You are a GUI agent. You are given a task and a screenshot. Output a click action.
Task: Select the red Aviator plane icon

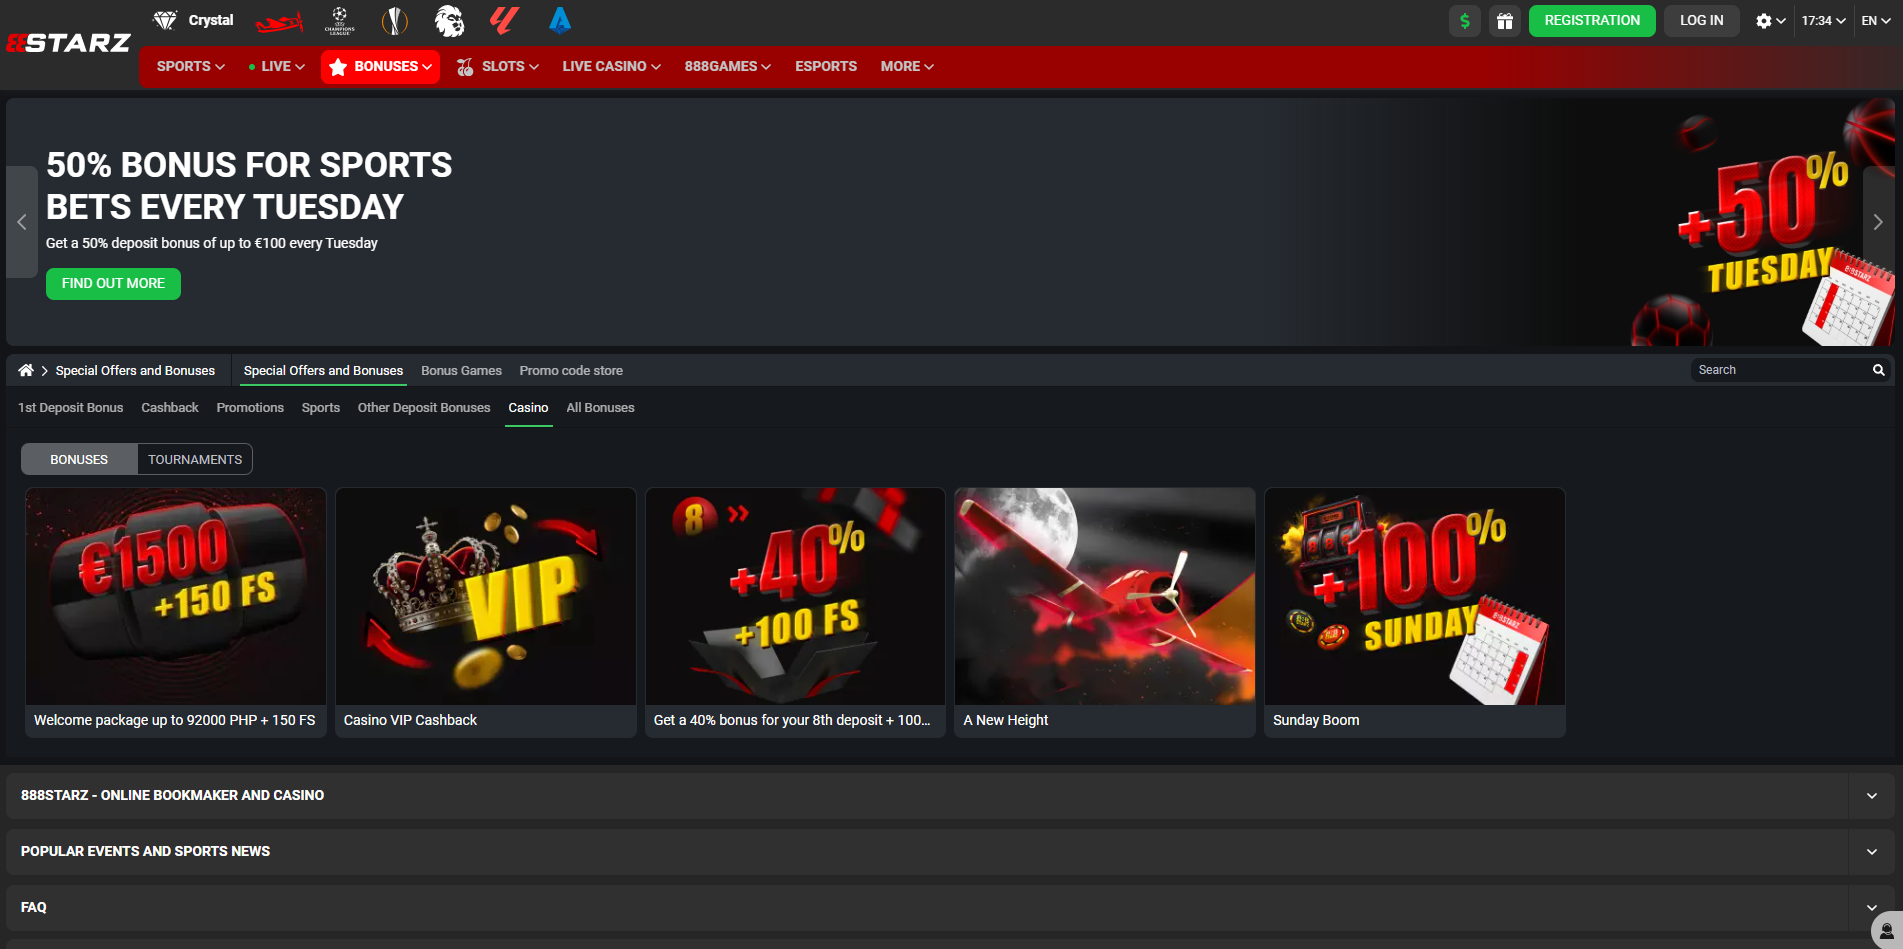[279, 19]
